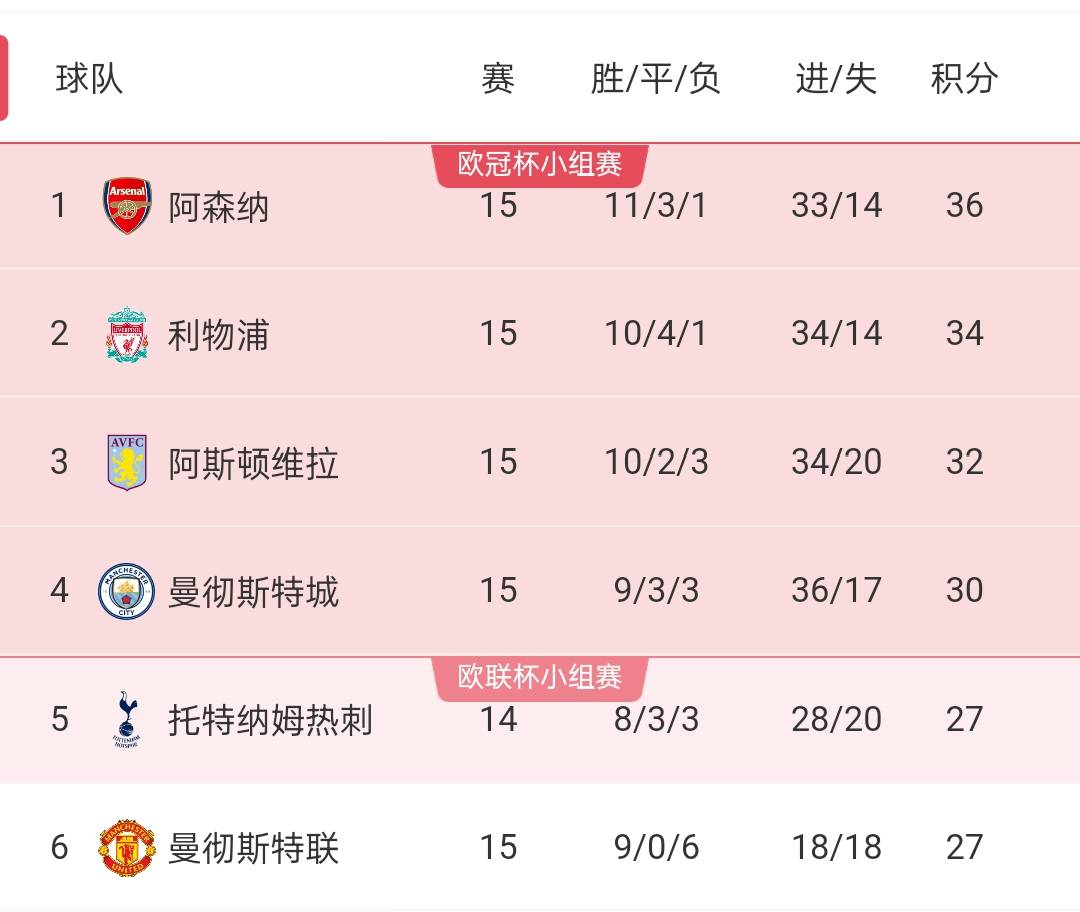The height and width of the screenshot is (912, 1080).
Task: Click the Liverpool club crest icon
Action: 127,335
